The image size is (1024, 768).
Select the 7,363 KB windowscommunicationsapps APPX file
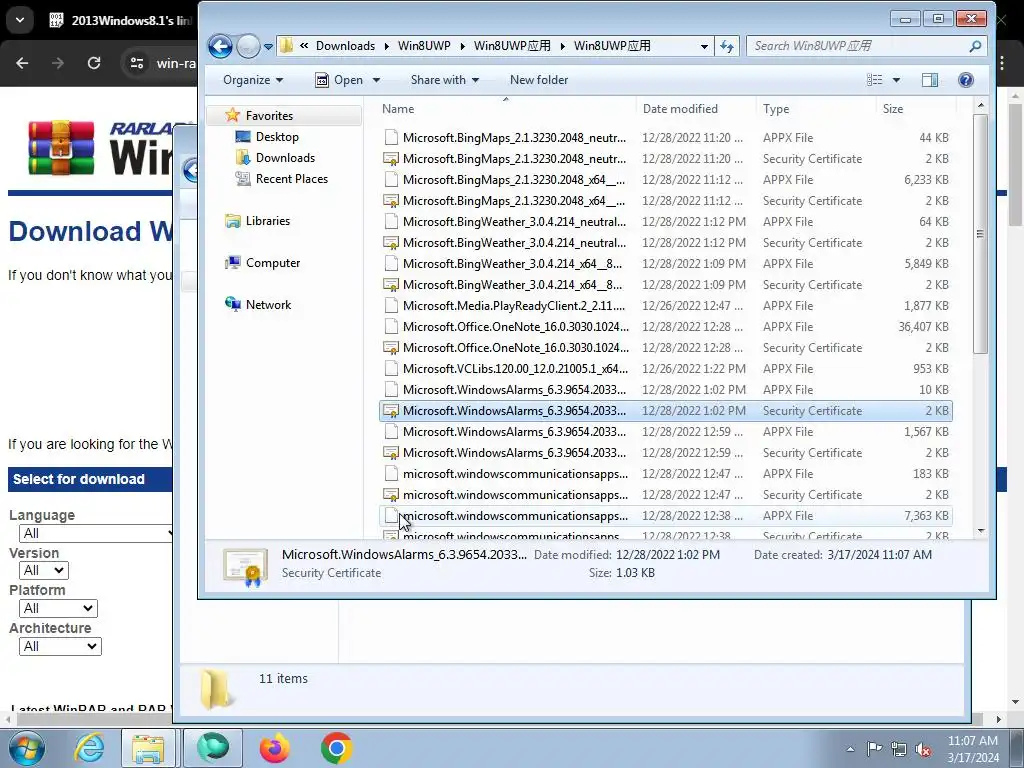click(665, 516)
